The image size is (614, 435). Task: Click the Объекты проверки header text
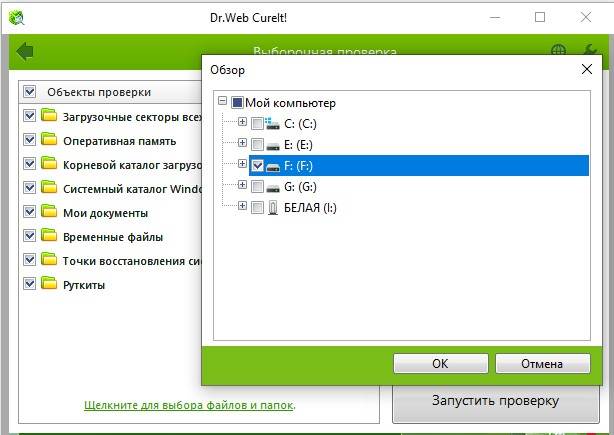coord(99,92)
